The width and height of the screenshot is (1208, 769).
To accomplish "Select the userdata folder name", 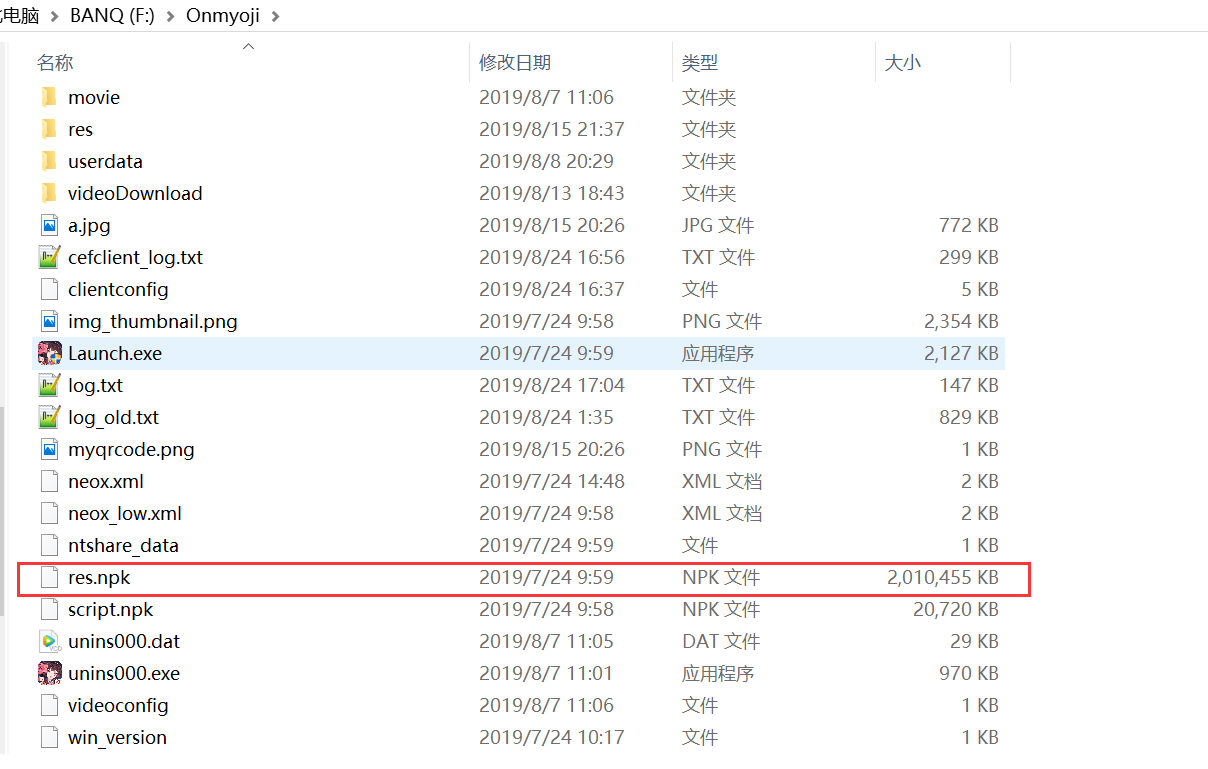I will [105, 161].
